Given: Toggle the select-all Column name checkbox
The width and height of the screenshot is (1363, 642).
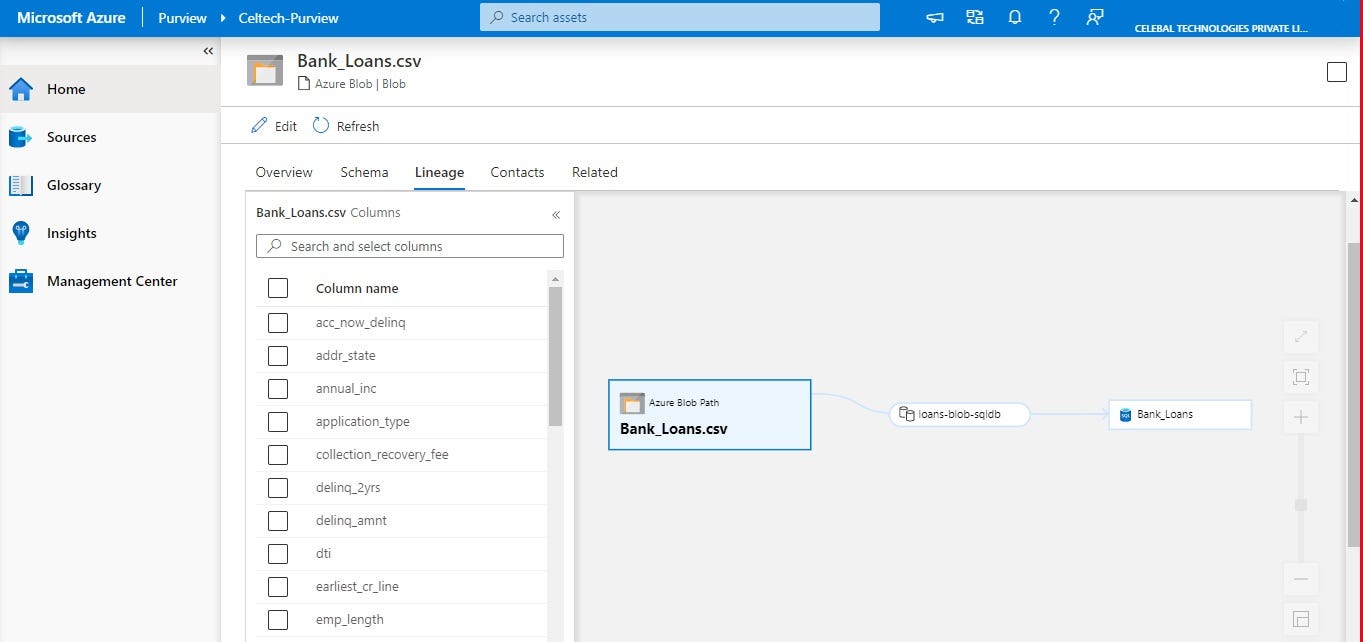Looking at the screenshot, I should (278, 288).
